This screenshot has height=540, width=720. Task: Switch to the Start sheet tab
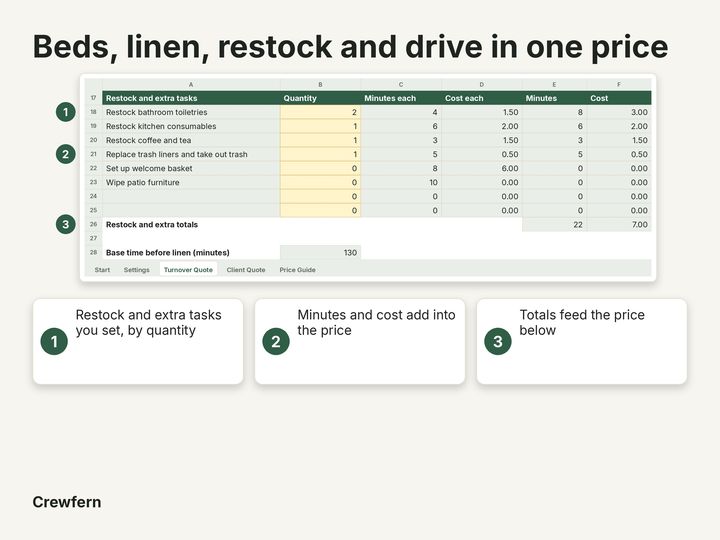(102, 270)
